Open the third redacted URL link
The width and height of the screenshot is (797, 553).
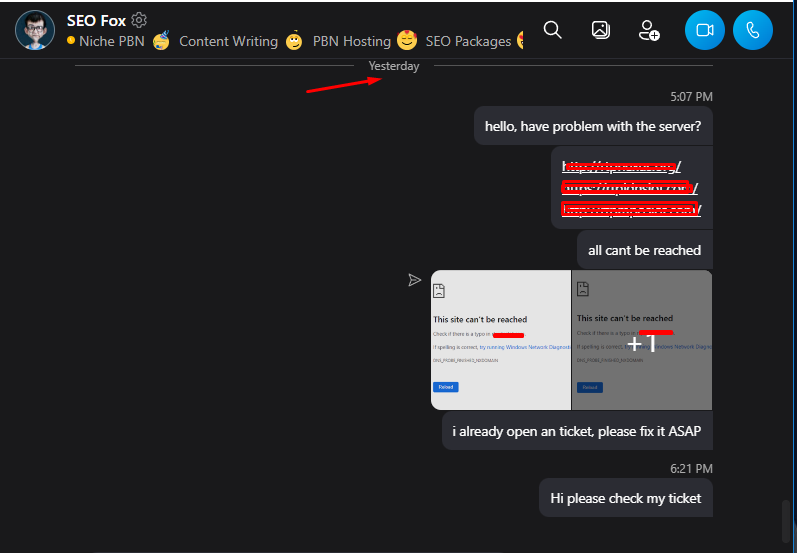[631, 209]
